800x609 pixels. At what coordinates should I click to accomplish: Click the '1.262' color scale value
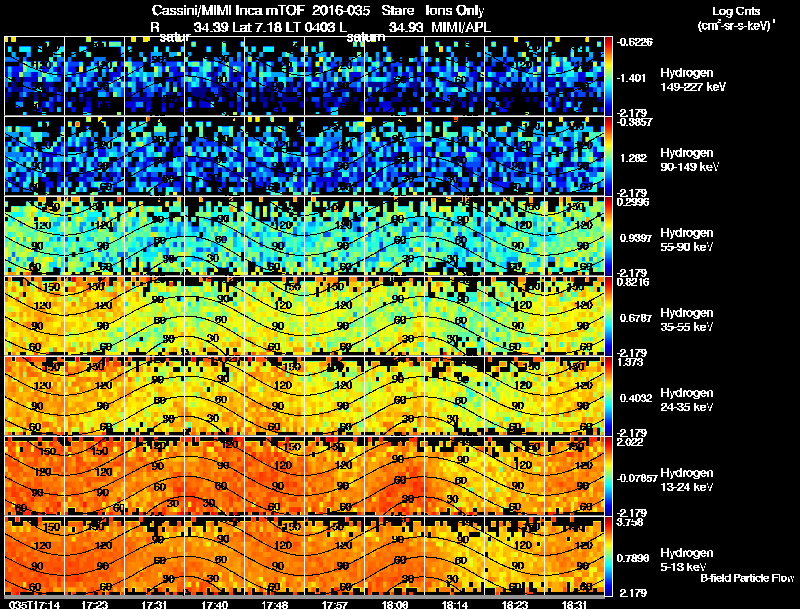tap(633, 158)
